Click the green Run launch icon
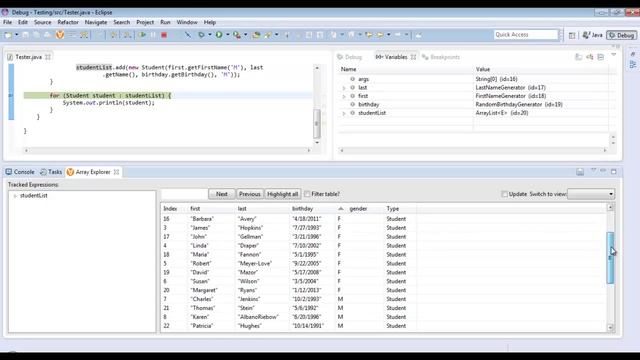The height and width of the screenshot is (360, 640). [219, 35]
